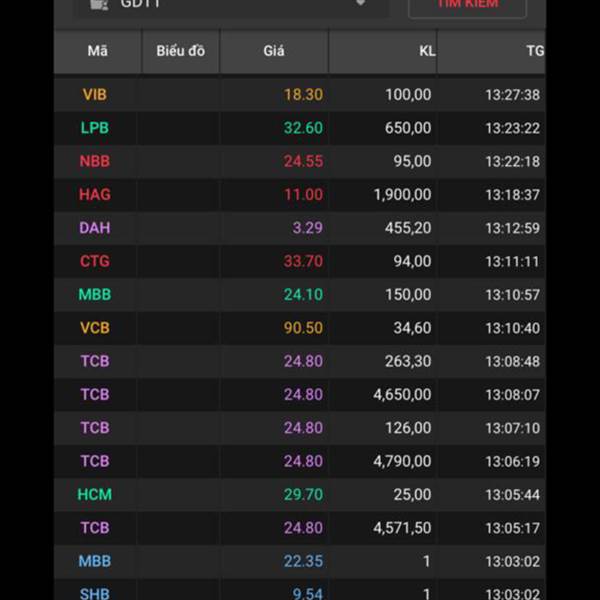Viewport: 600px width, 600px height.
Task: Click the HAG volume 1,900,00
Action: click(x=402, y=195)
